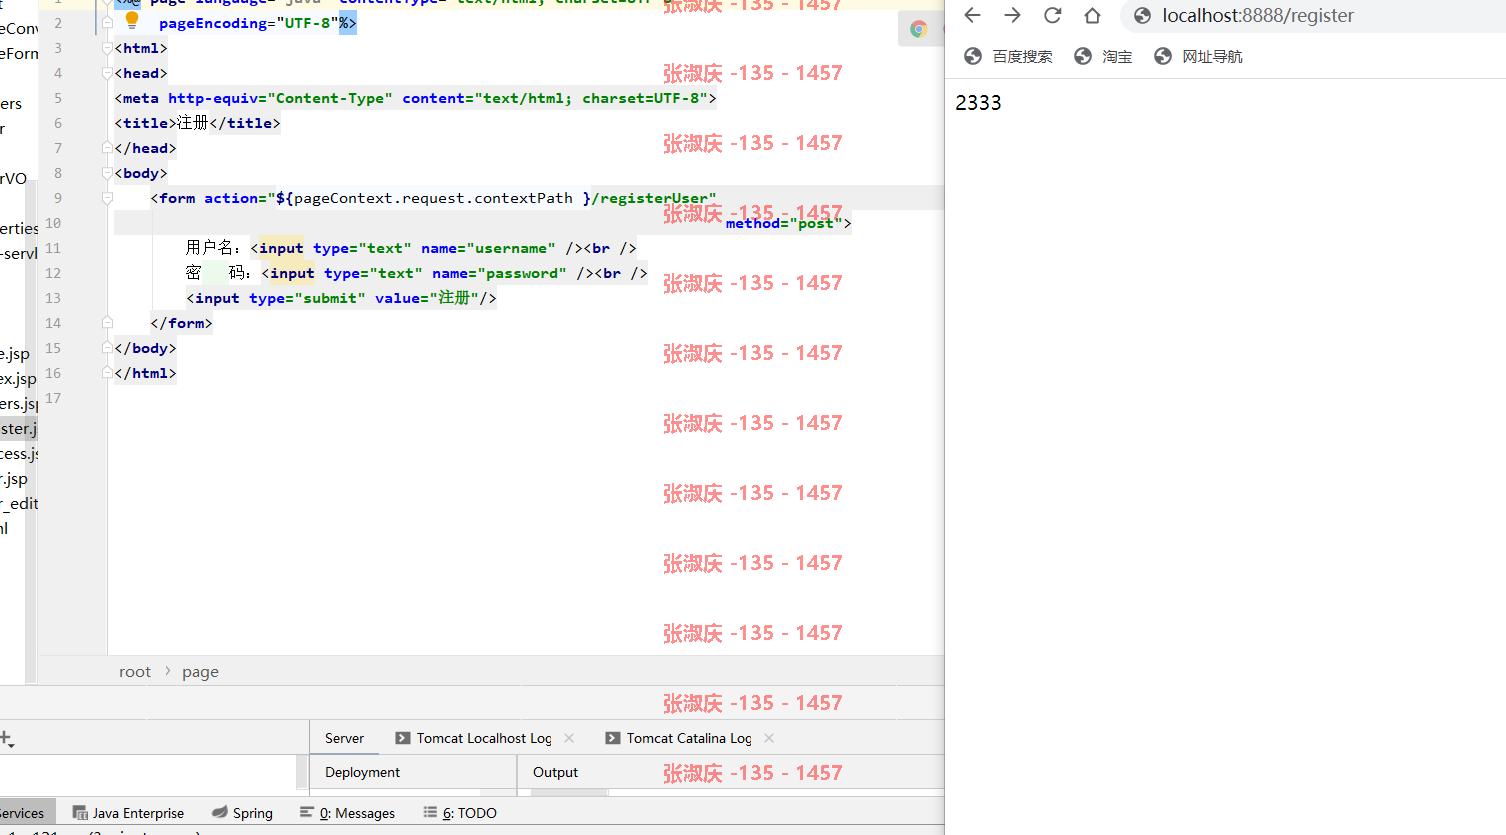Close the Tomcat Localhost Log tab

[x=569, y=738]
